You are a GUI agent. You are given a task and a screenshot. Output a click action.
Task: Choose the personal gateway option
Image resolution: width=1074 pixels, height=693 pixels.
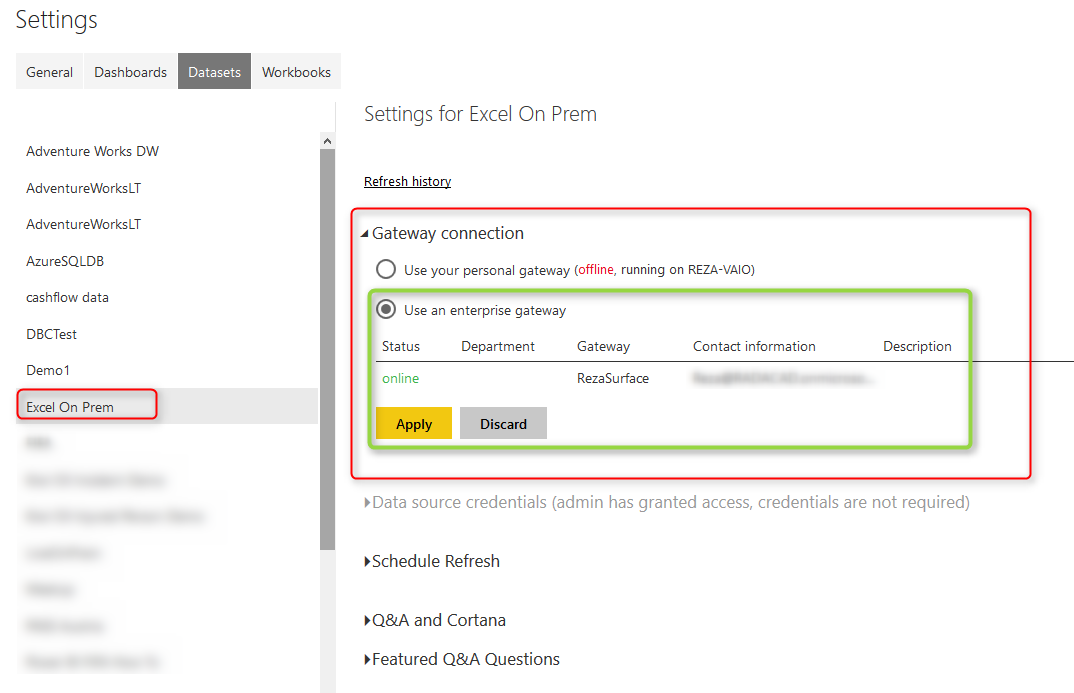pos(386,269)
